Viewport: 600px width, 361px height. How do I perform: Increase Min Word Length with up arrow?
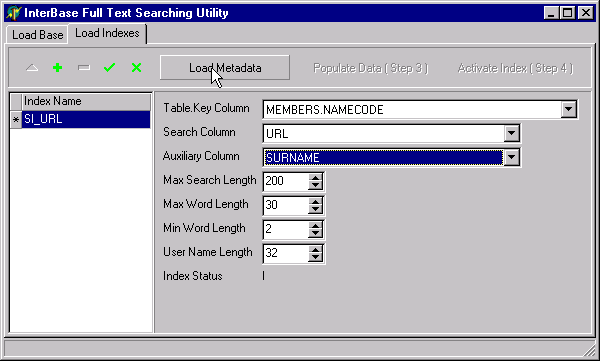click(315, 225)
